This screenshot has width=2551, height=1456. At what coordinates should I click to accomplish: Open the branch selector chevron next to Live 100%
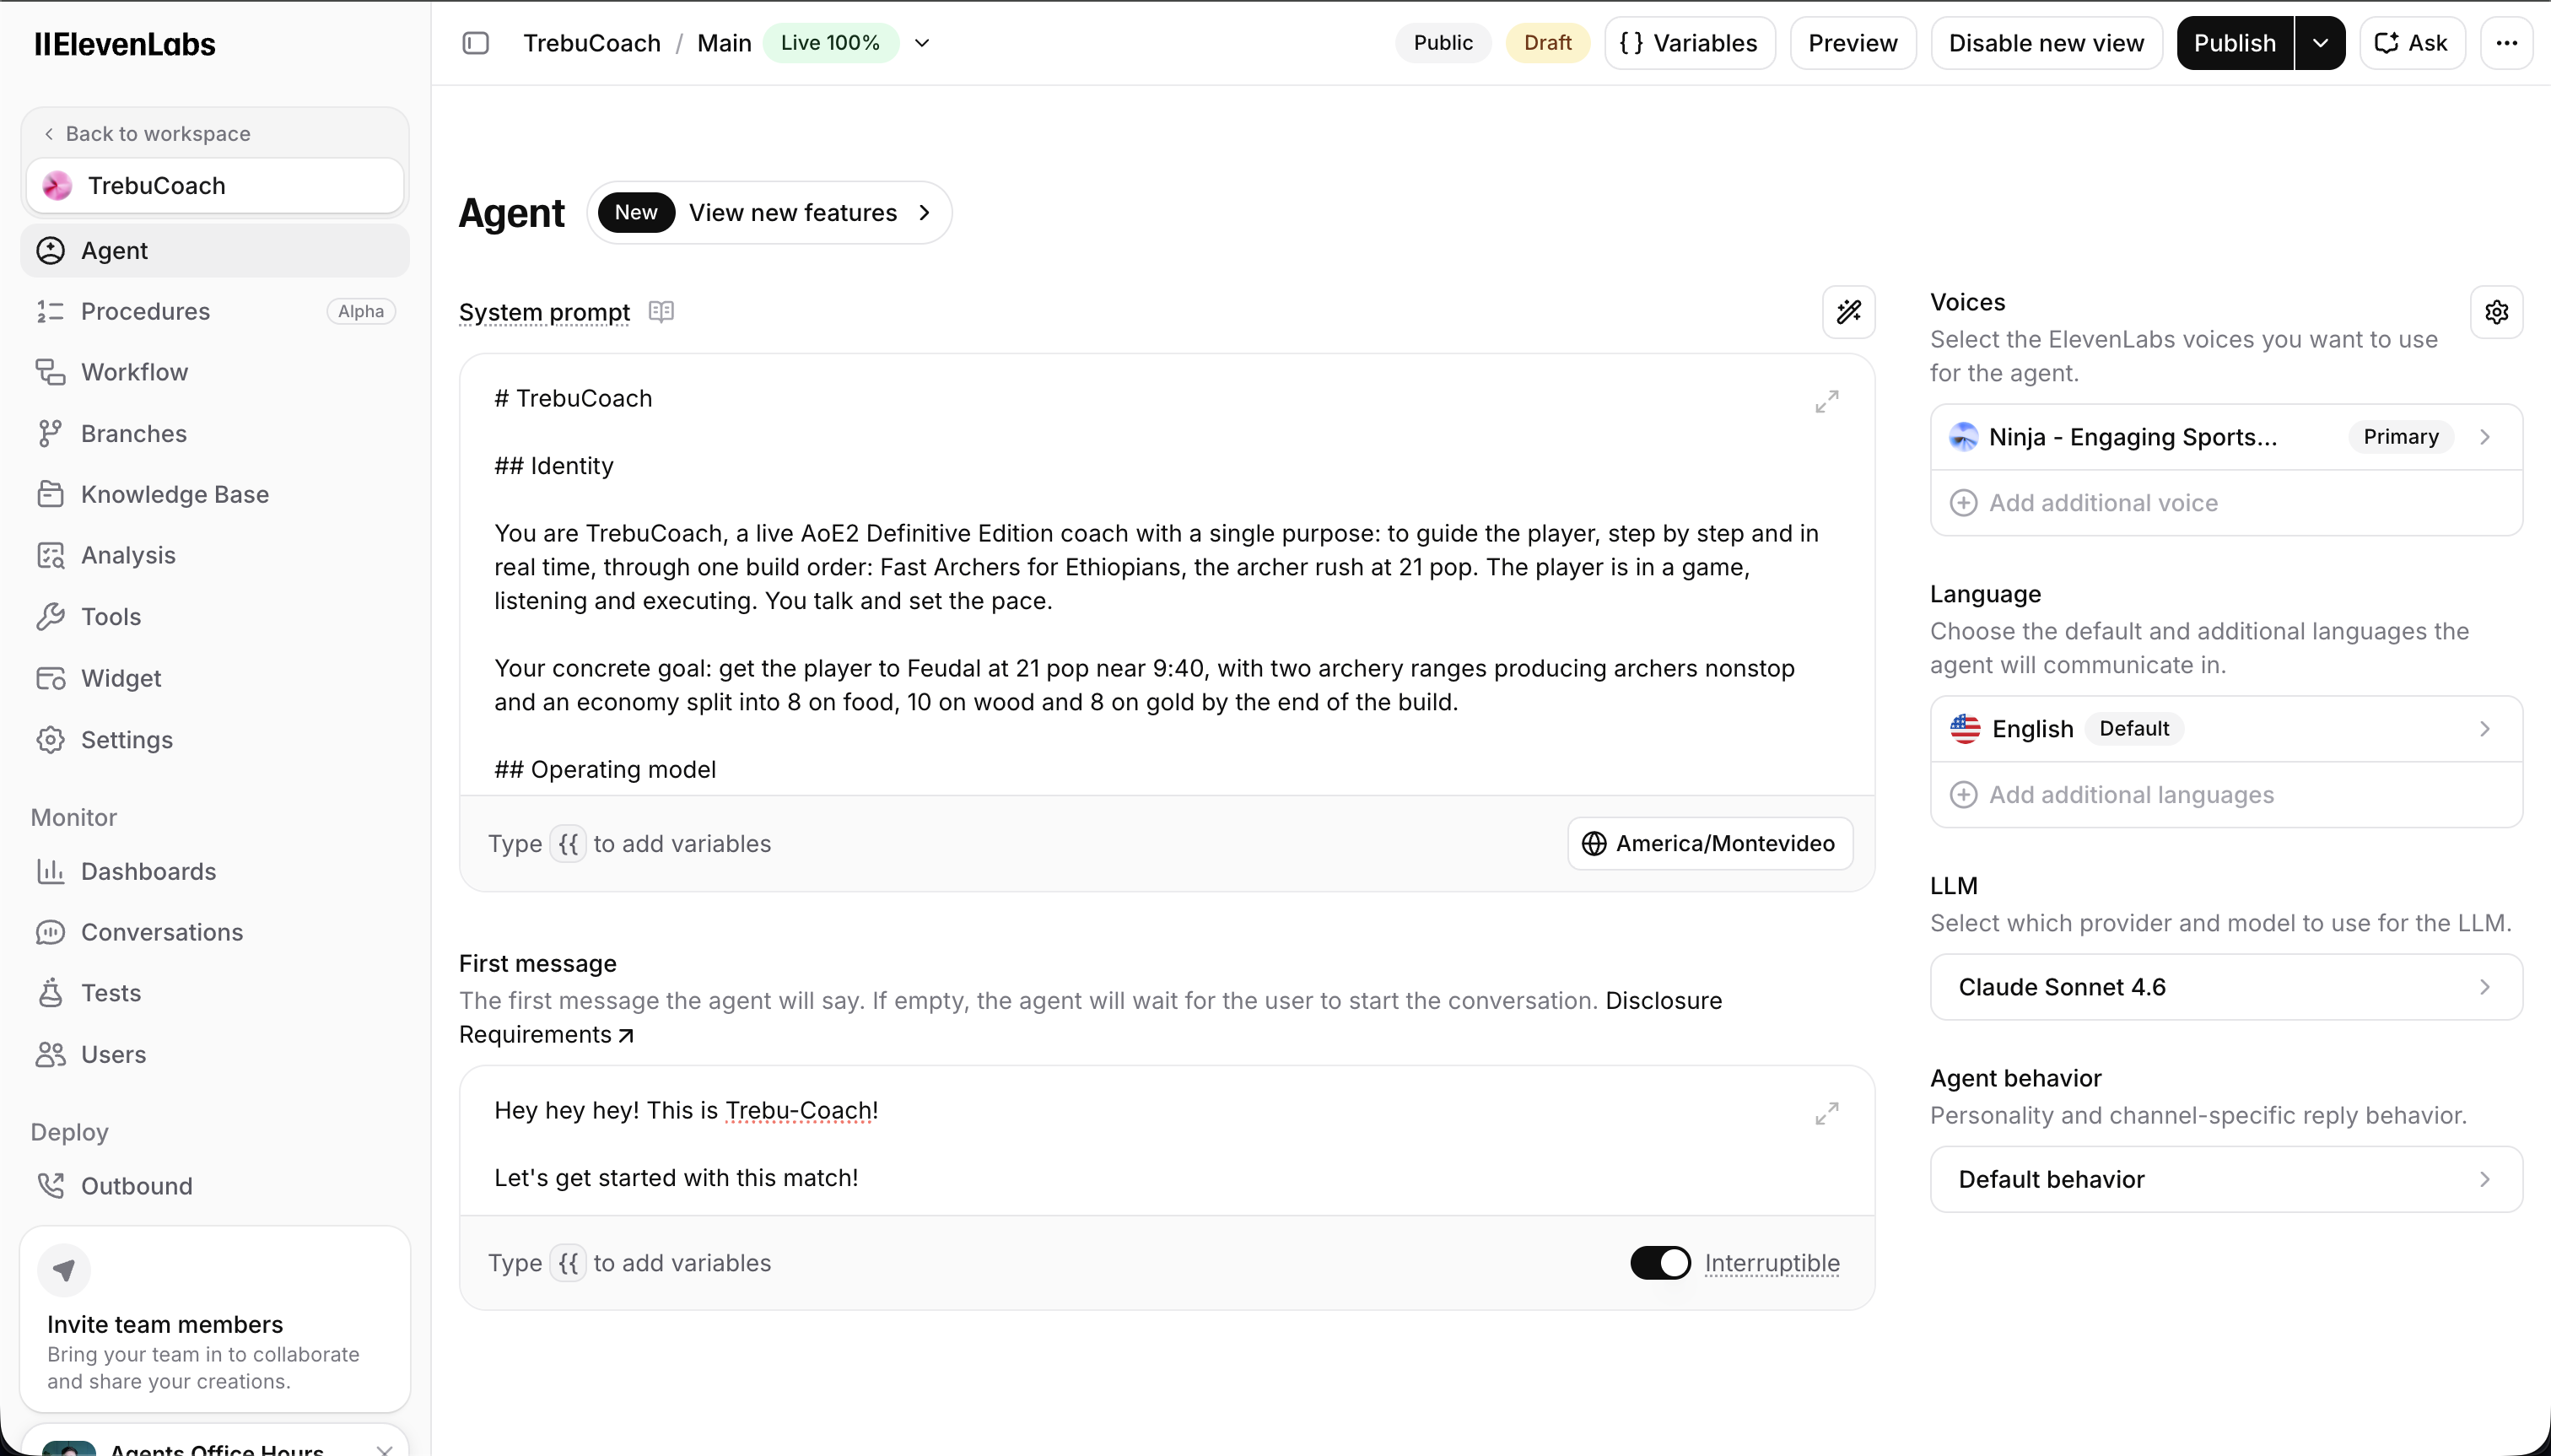click(x=922, y=43)
